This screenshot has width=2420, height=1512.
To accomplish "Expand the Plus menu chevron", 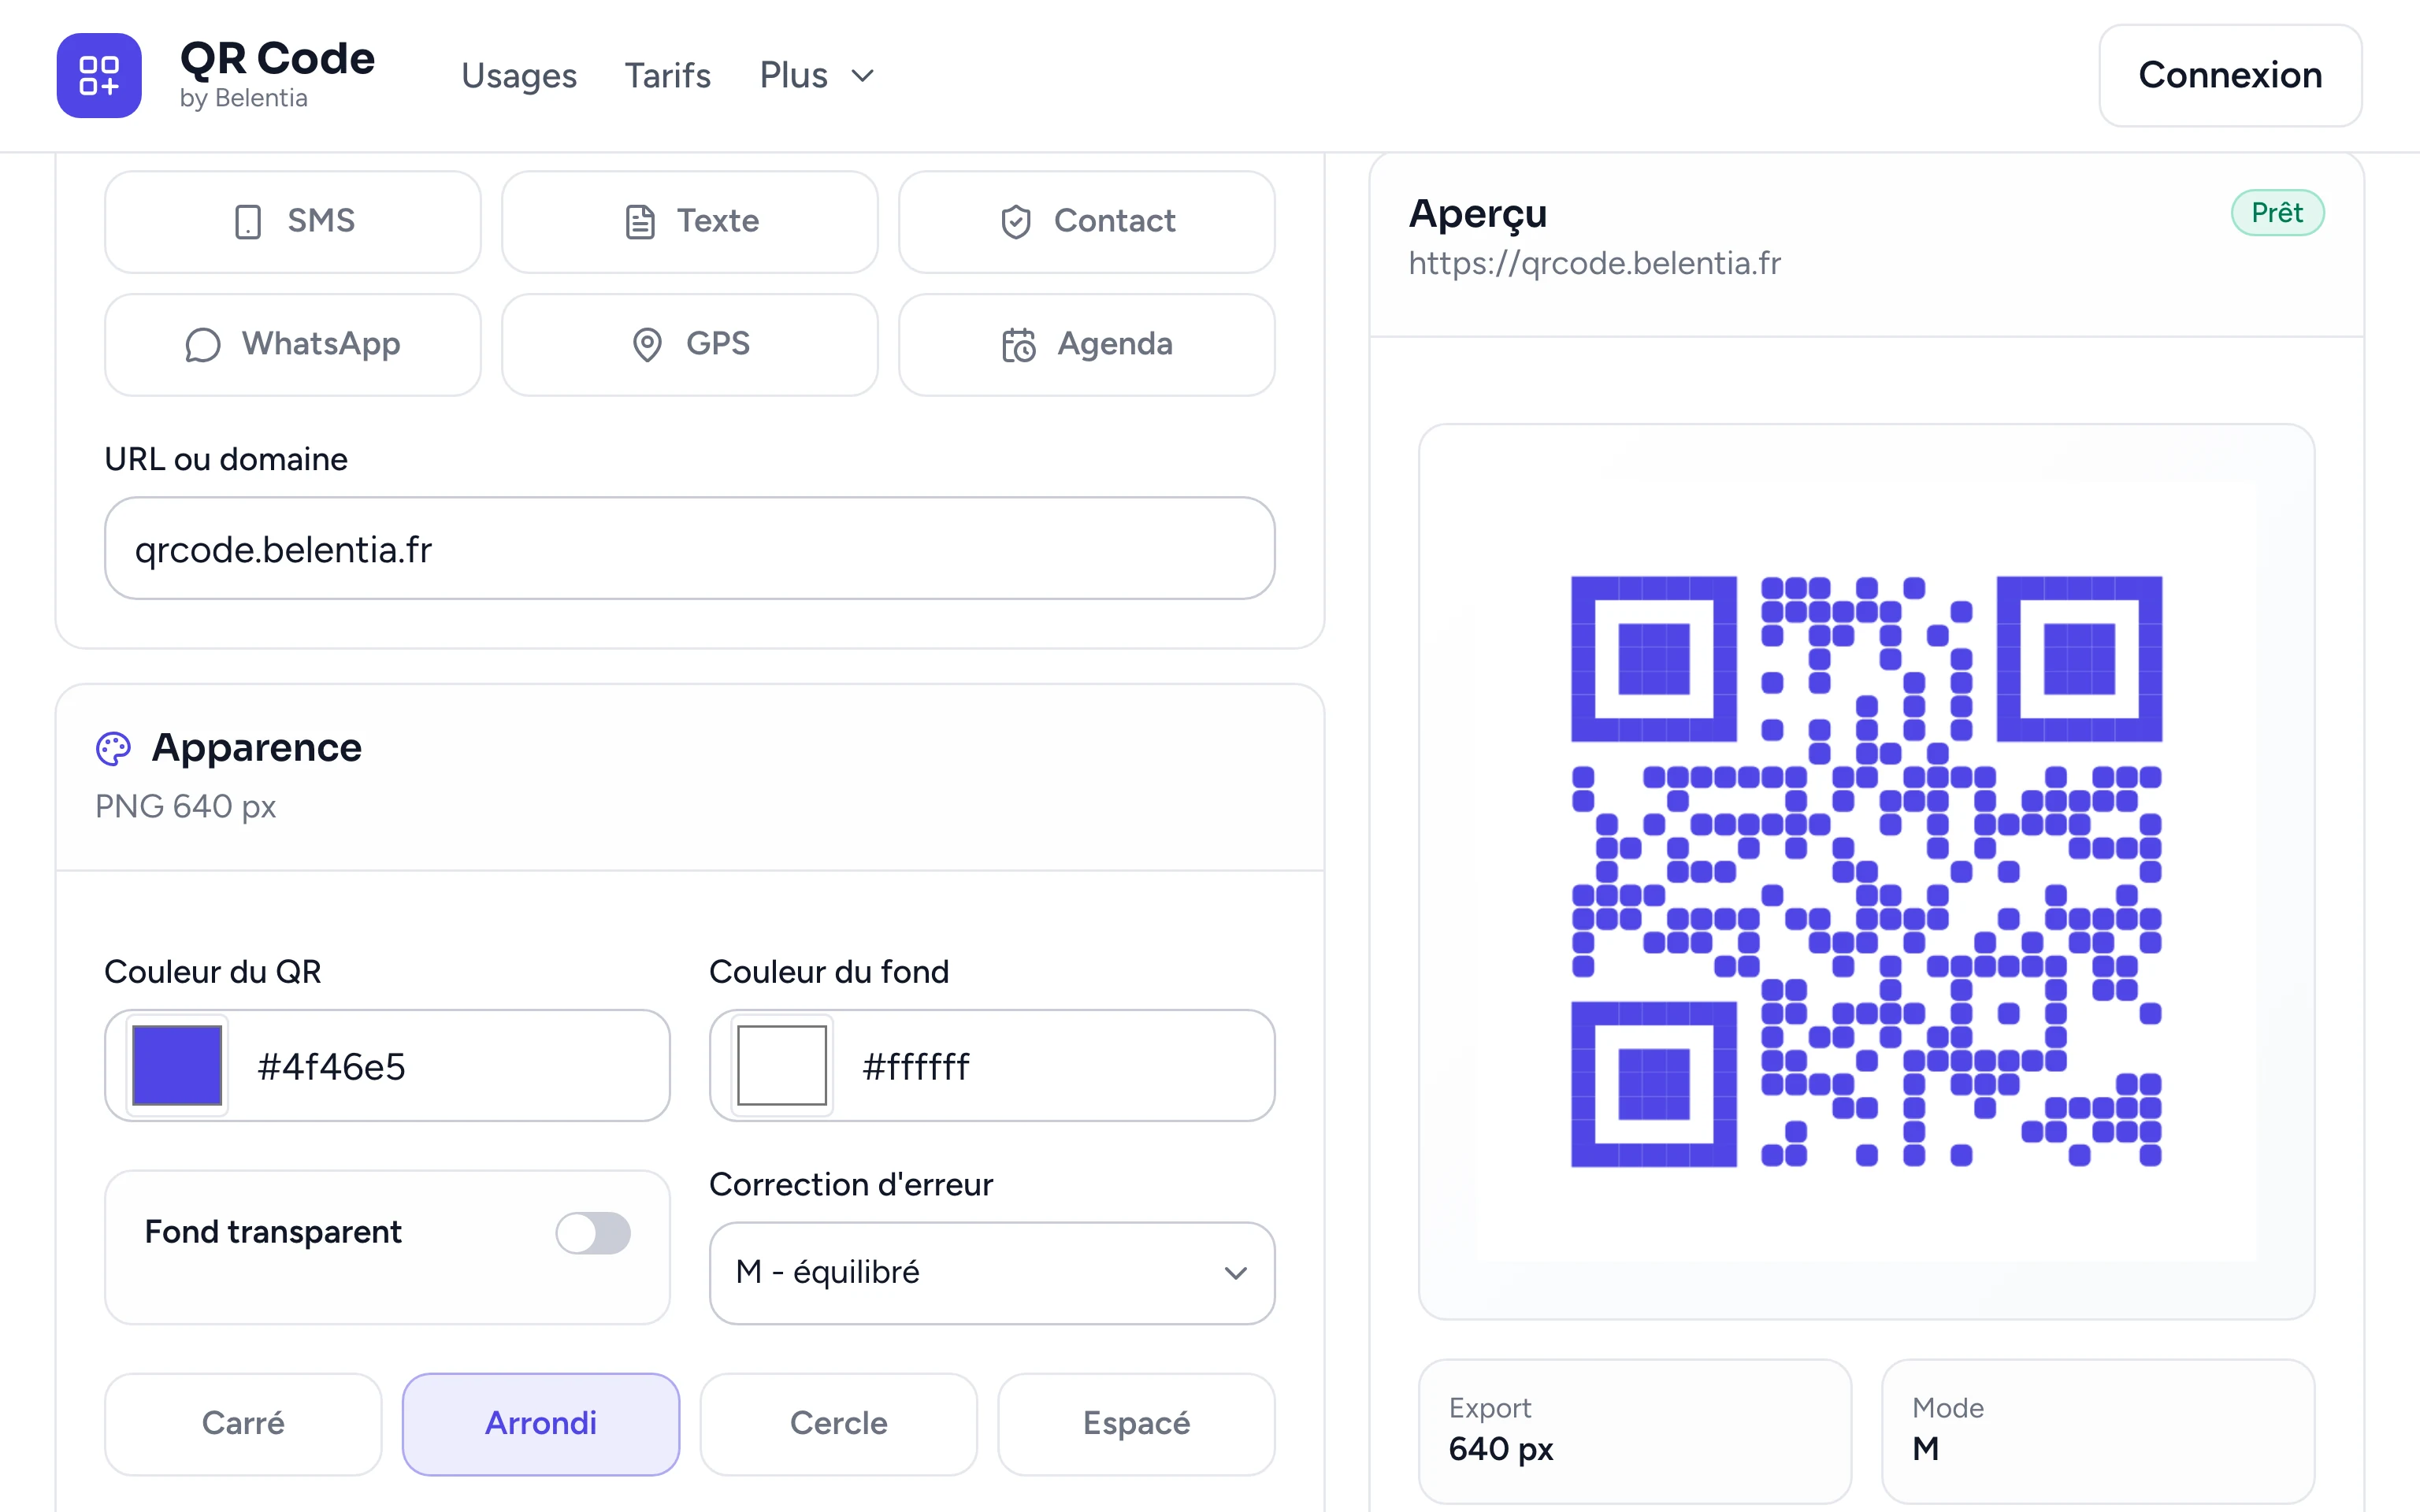I will (x=863, y=76).
